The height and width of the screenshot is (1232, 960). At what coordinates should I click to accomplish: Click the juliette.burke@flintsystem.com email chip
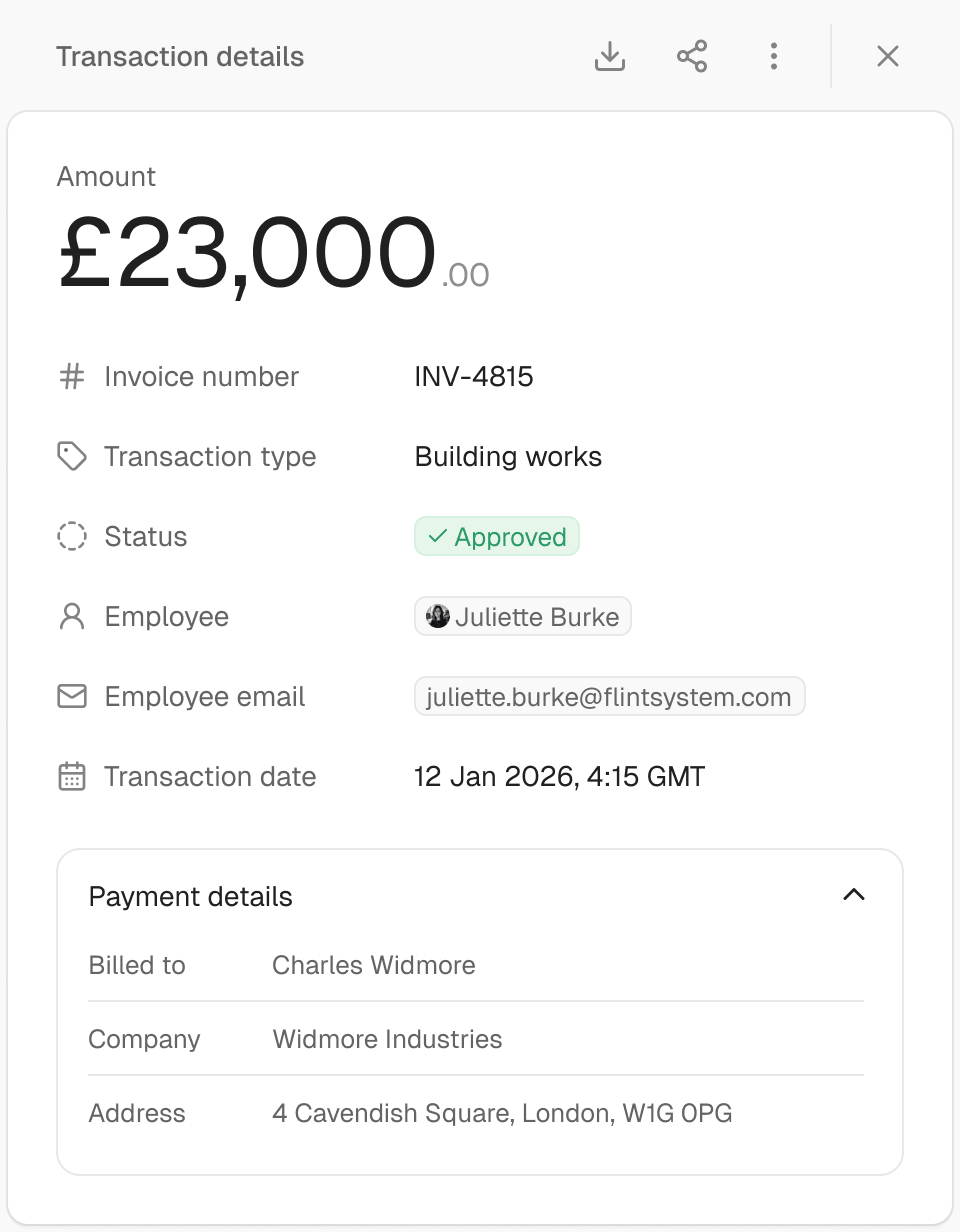[x=610, y=697]
